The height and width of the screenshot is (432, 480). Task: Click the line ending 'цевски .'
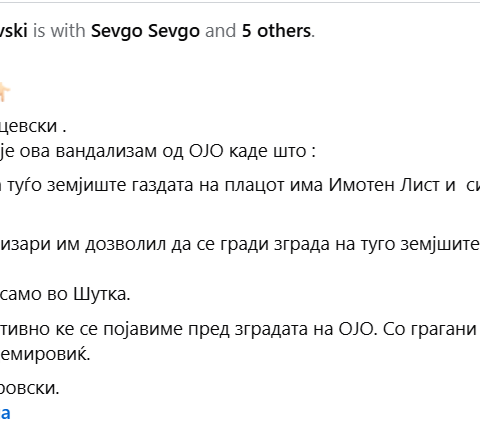tap(33, 126)
